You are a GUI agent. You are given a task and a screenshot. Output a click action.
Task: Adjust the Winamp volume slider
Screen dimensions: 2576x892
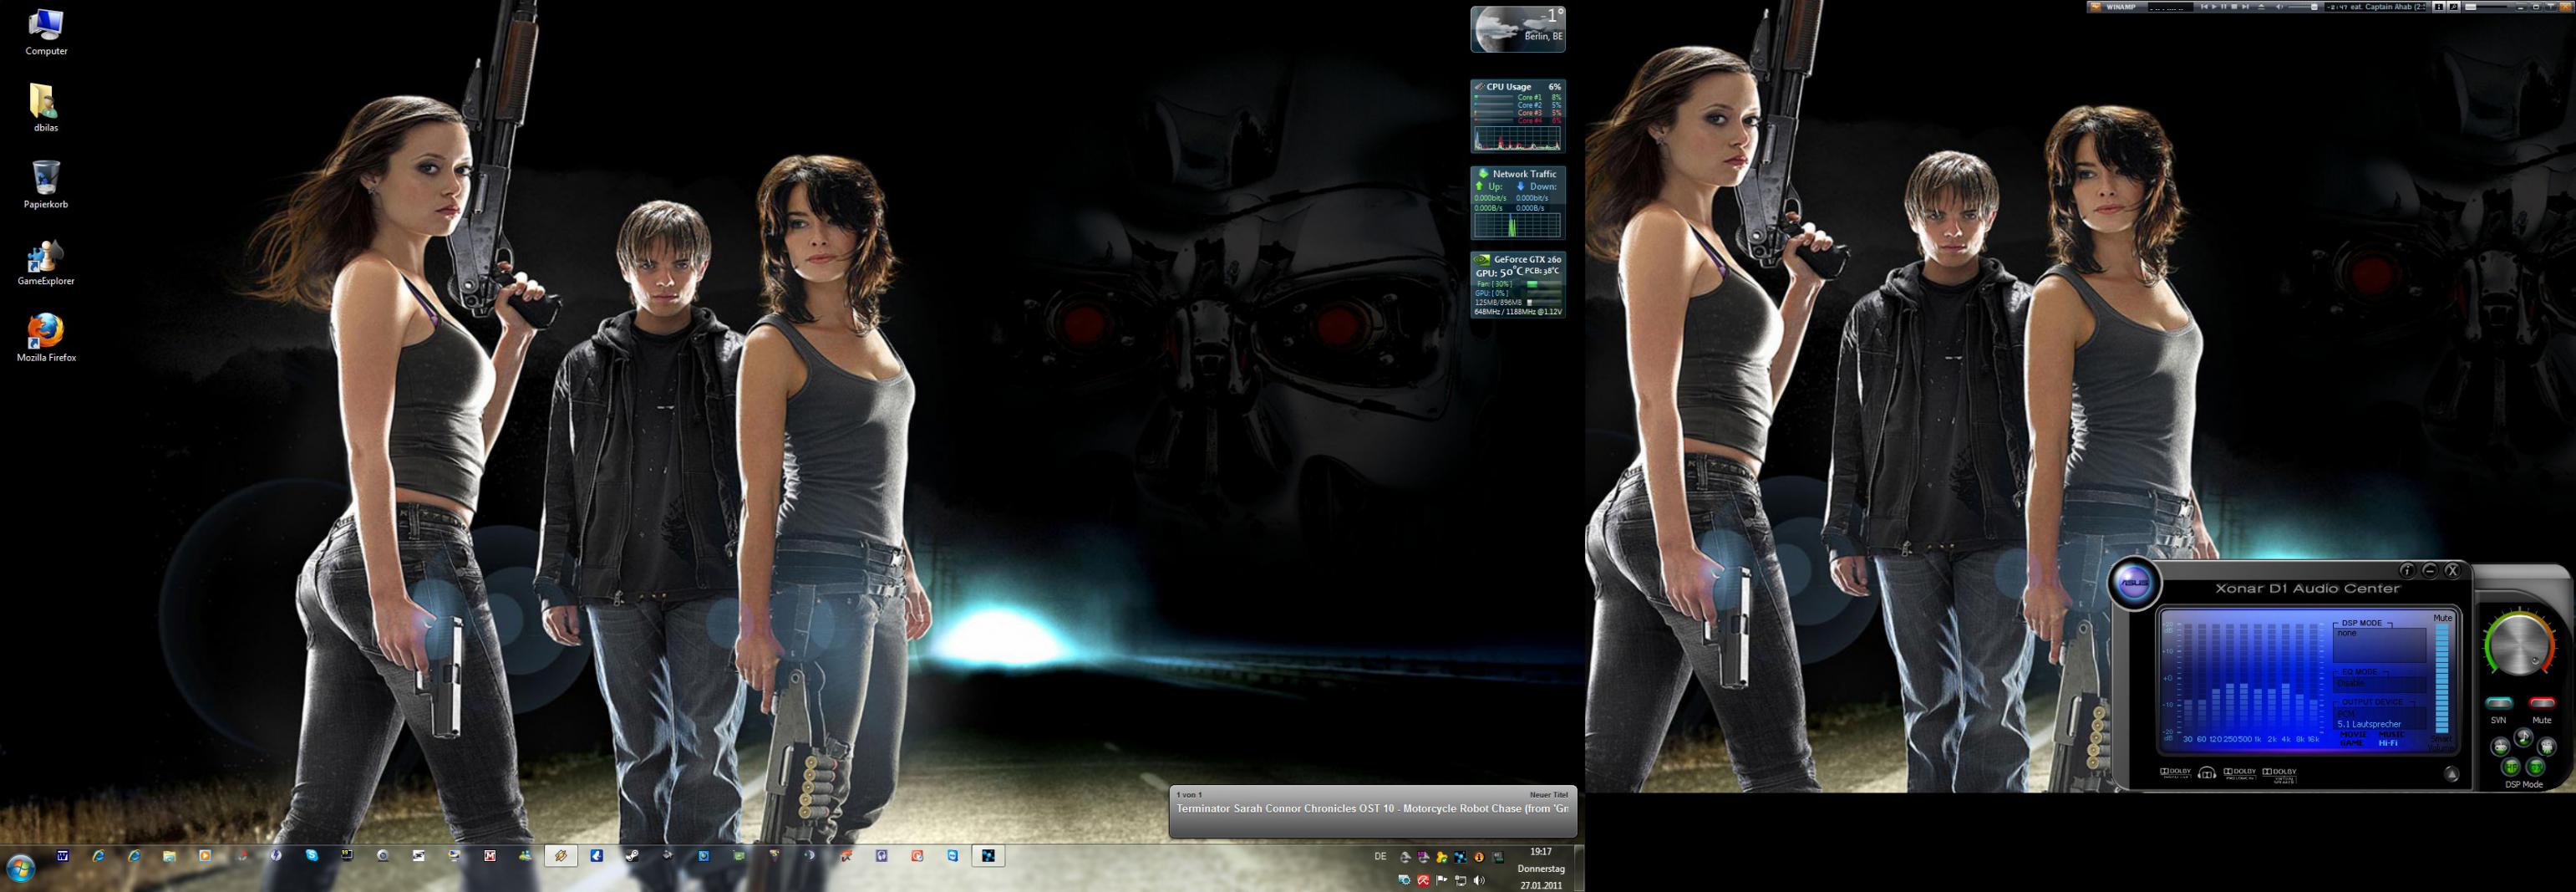2304,7
